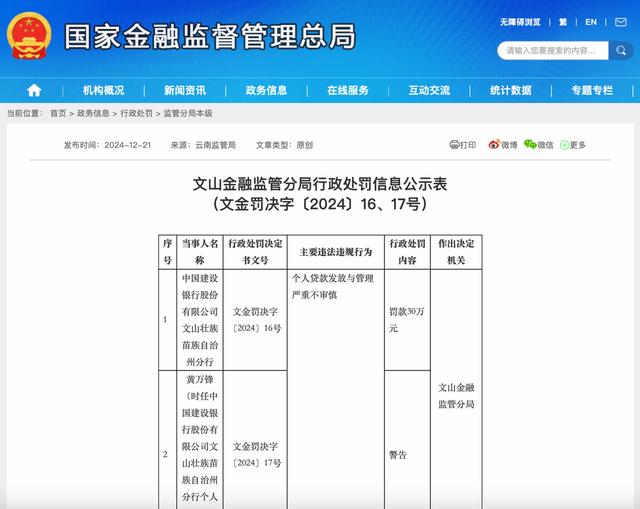Click the print icon 打印
The image size is (640, 509).
click(462, 144)
